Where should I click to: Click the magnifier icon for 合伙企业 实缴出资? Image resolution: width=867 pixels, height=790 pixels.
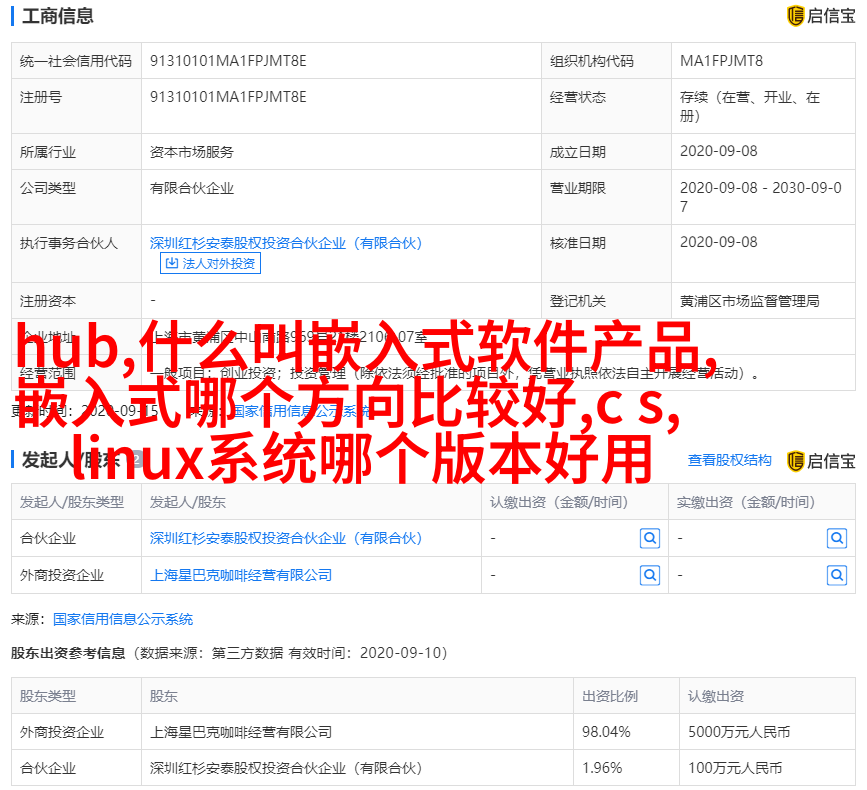point(837,538)
